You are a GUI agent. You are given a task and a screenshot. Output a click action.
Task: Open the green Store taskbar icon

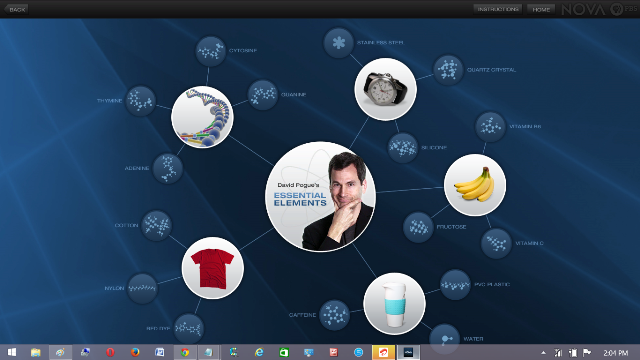tap(284, 352)
